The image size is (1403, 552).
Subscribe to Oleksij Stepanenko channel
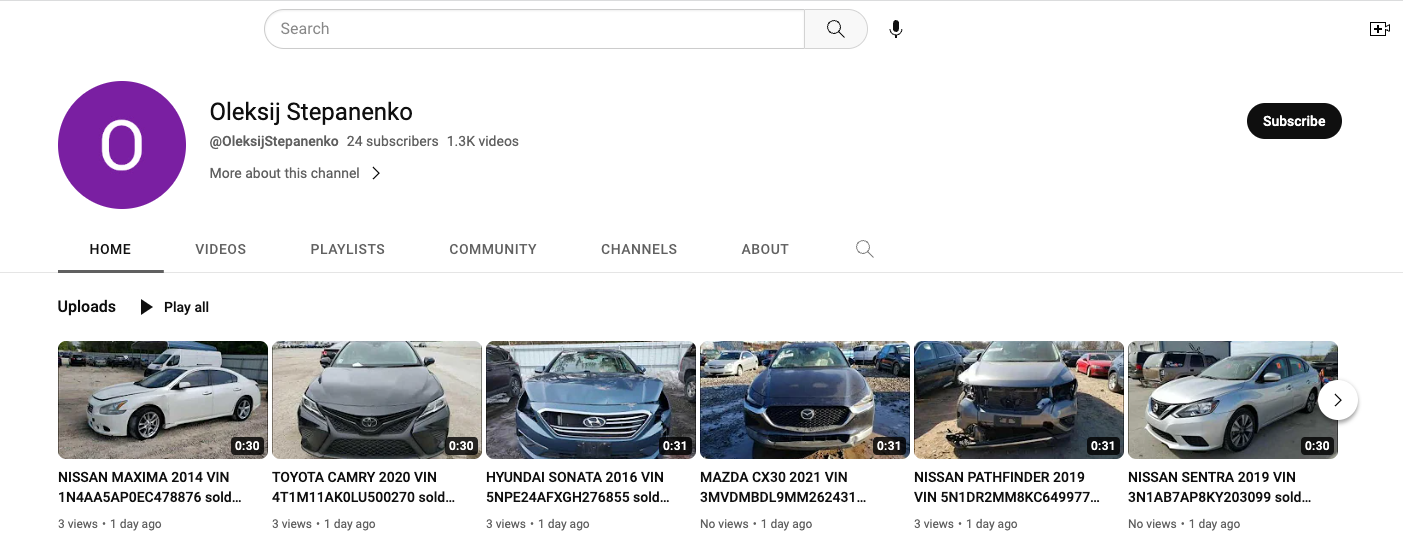coord(1293,121)
